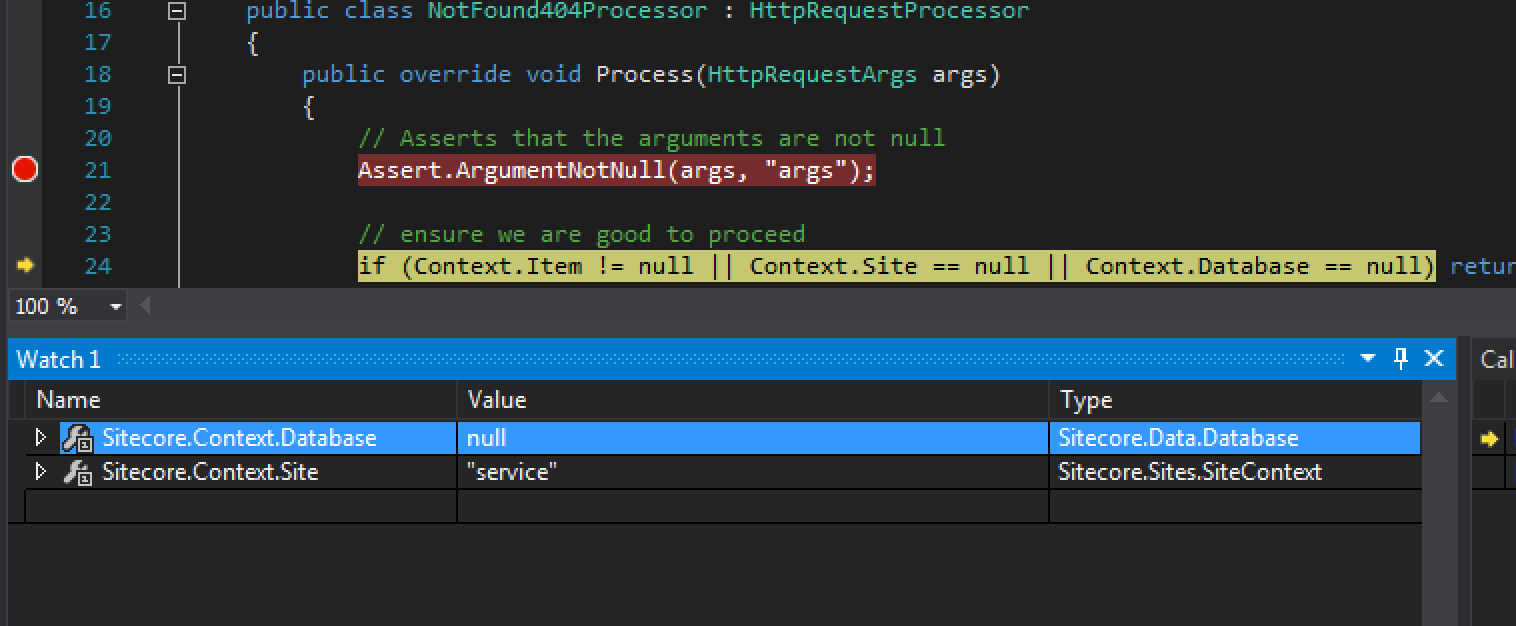This screenshot has width=1516, height=626.
Task: Toggle the breakpoint on line 21
Action: (x=25, y=170)
